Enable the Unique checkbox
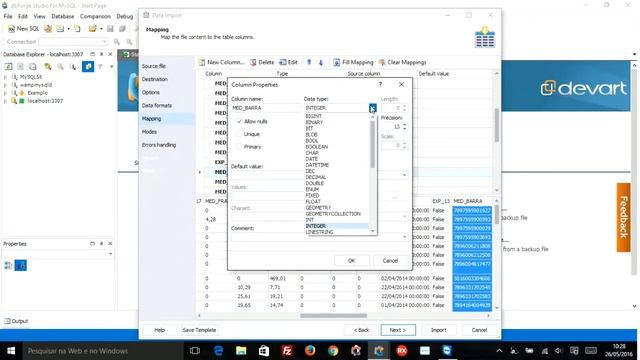 [x=240, y=134]
